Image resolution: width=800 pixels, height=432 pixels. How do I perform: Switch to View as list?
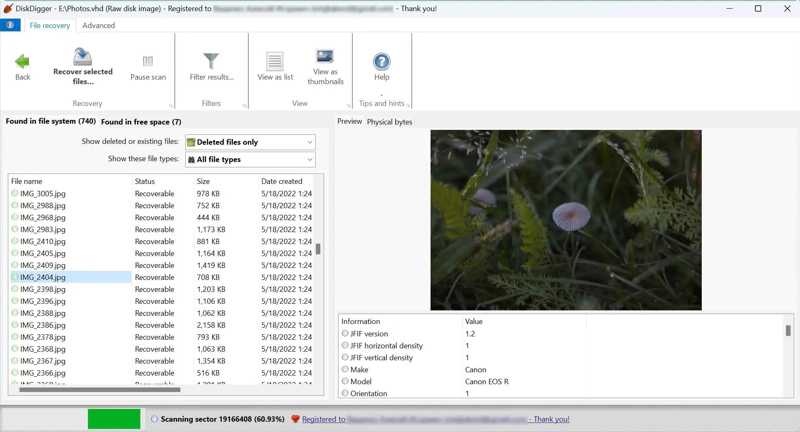(x=275, y=62)
